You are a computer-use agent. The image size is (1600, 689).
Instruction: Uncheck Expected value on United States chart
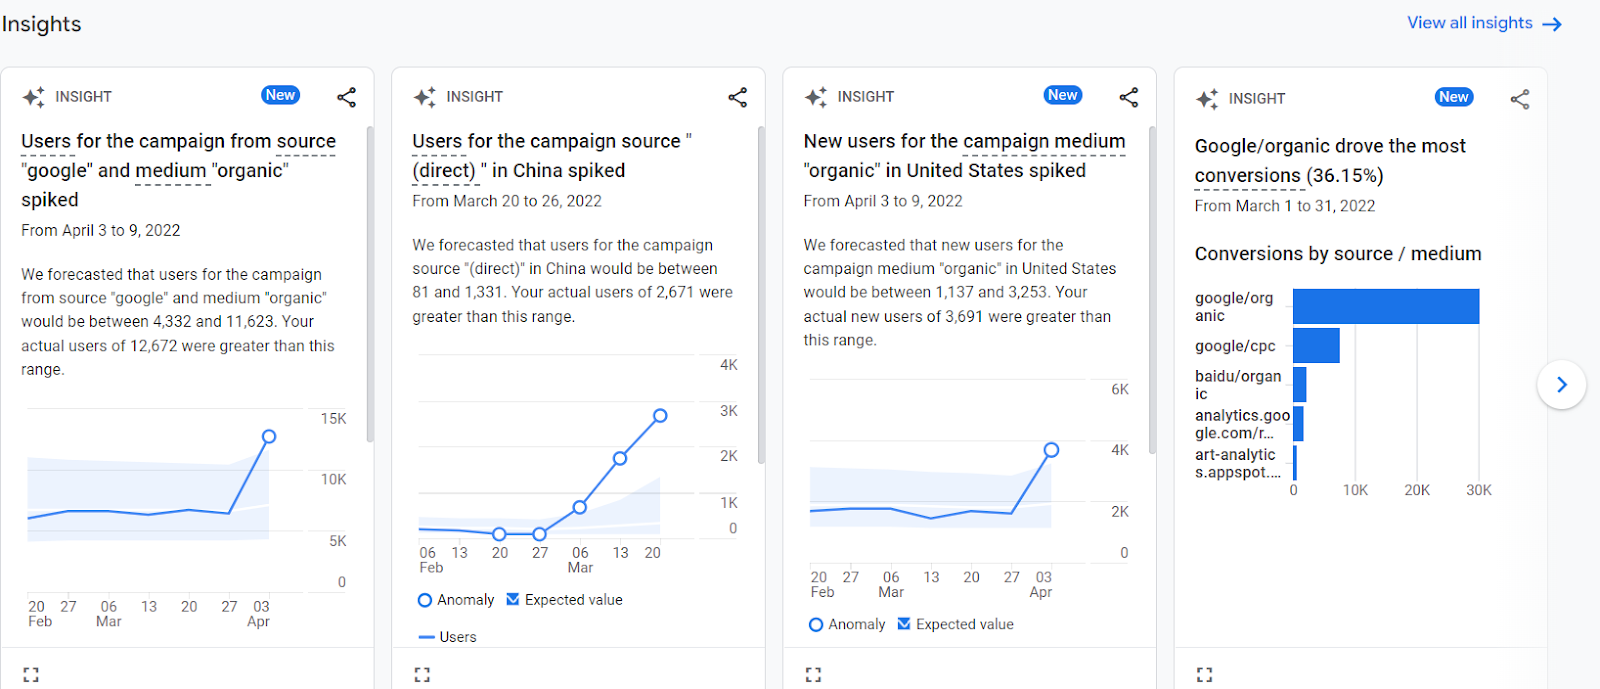coord(904,623)
